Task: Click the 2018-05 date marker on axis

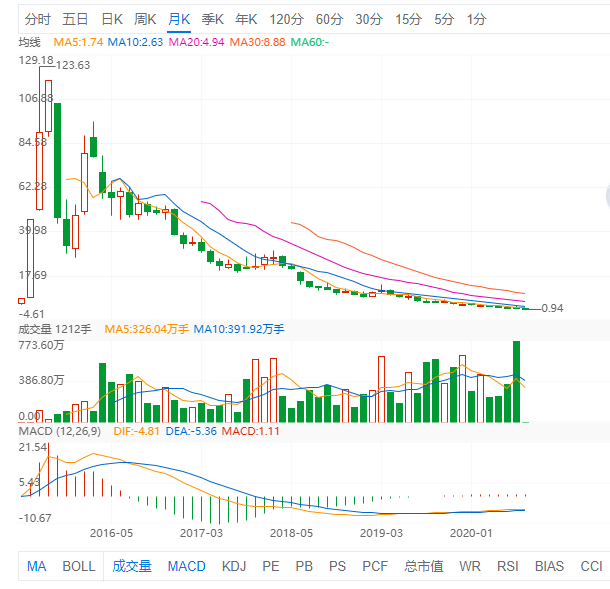Action: point(291,533)
